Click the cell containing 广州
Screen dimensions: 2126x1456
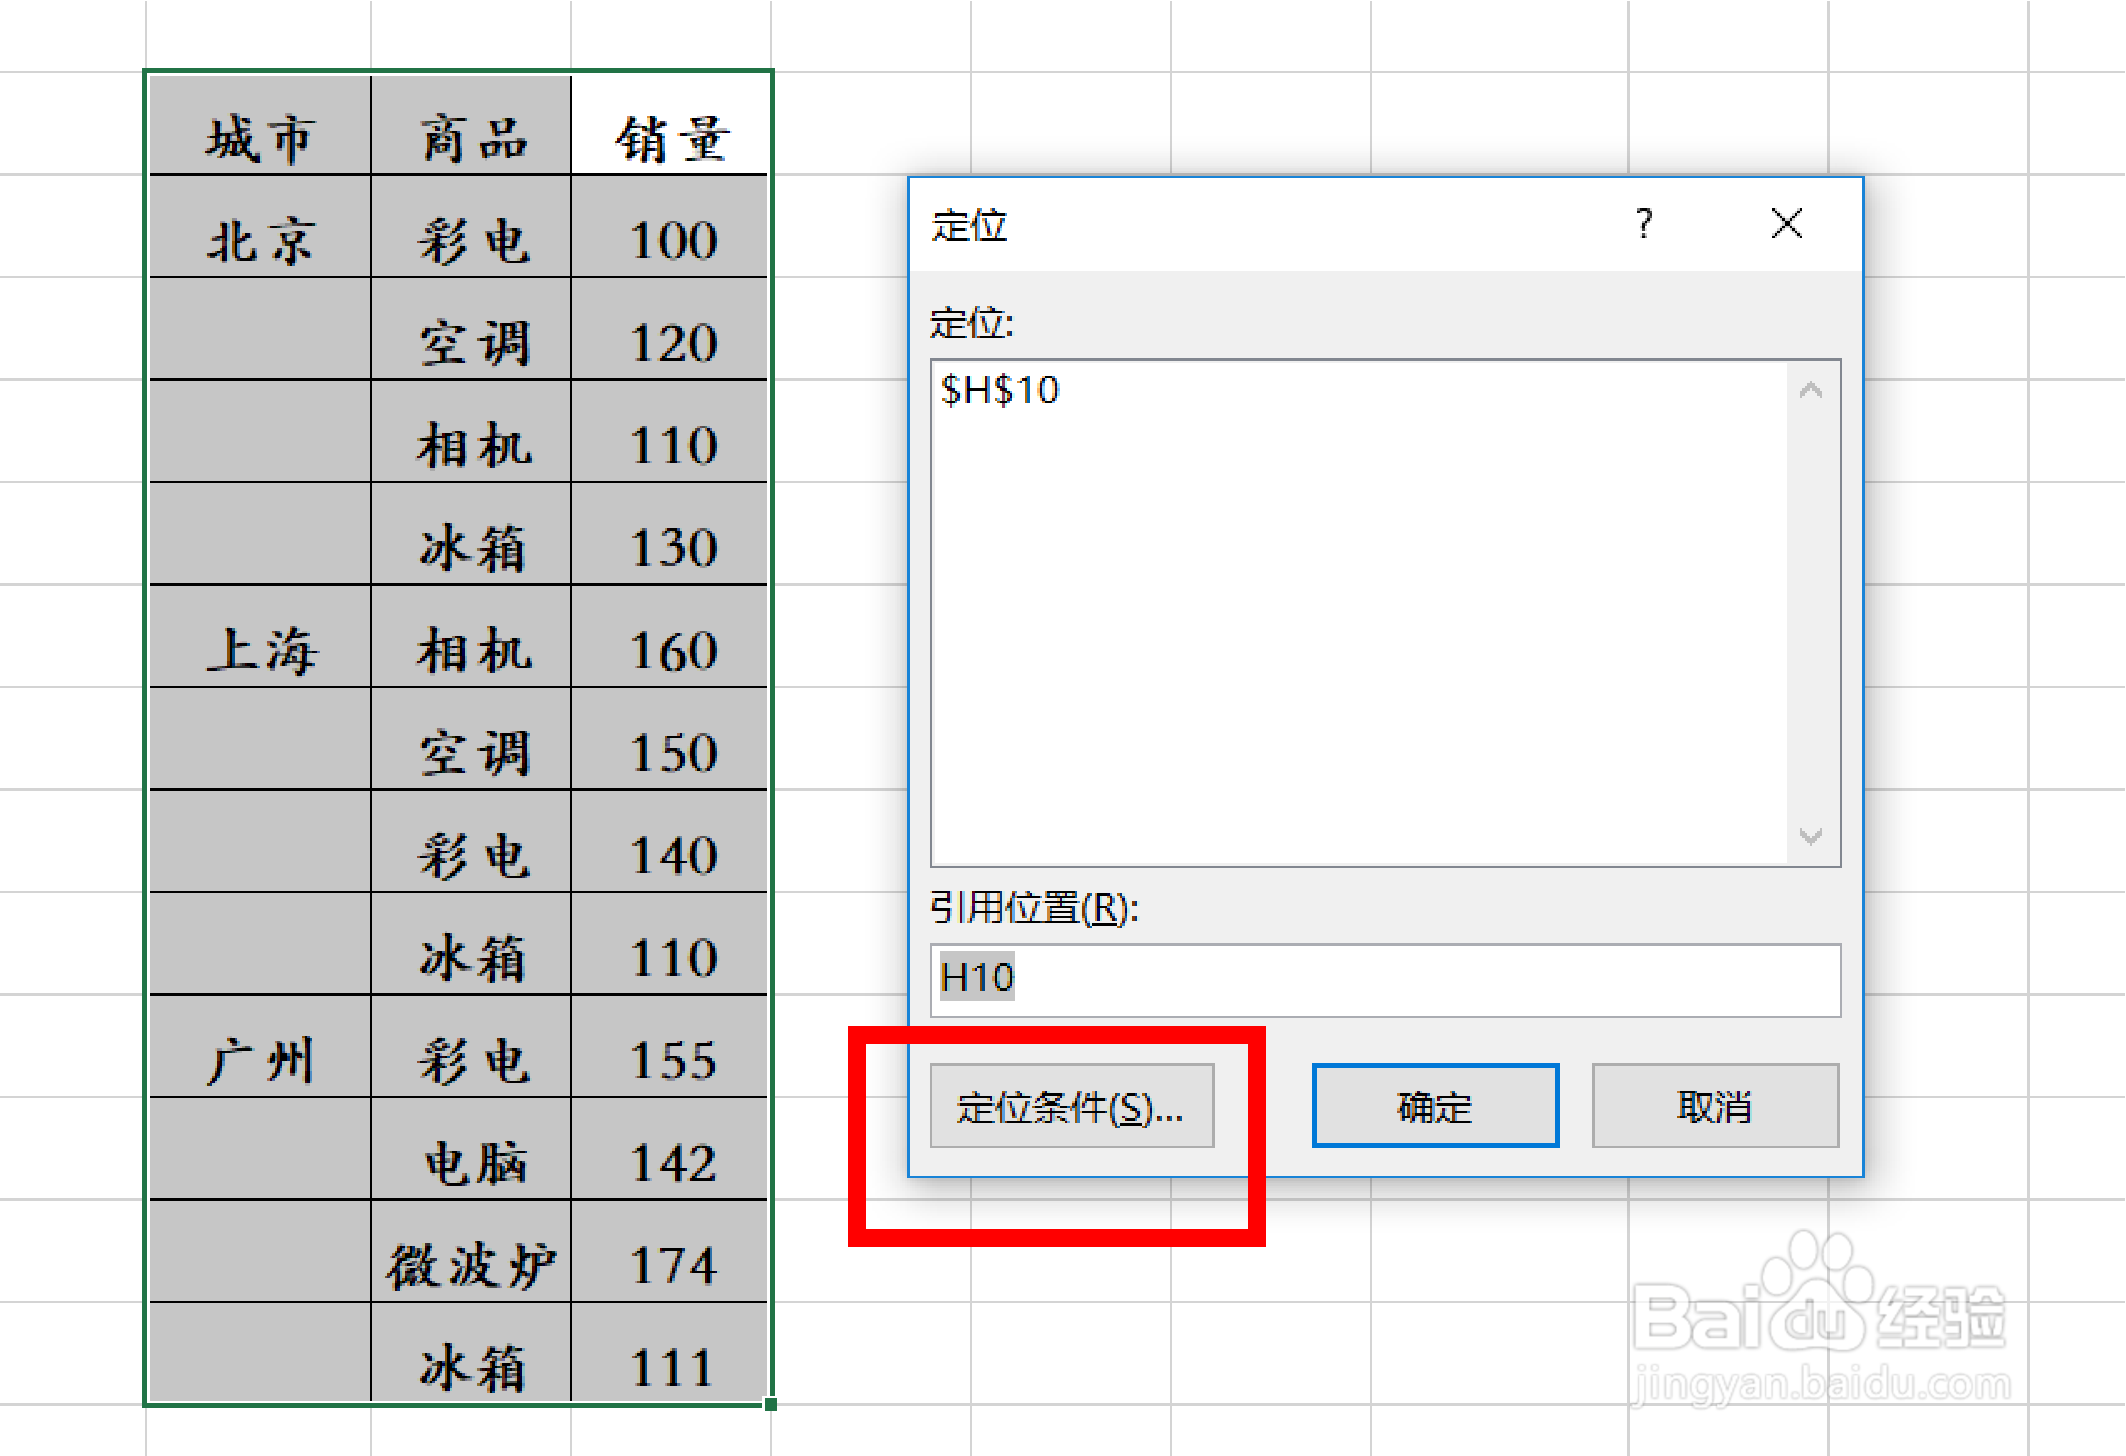(x=260, y=1060)
